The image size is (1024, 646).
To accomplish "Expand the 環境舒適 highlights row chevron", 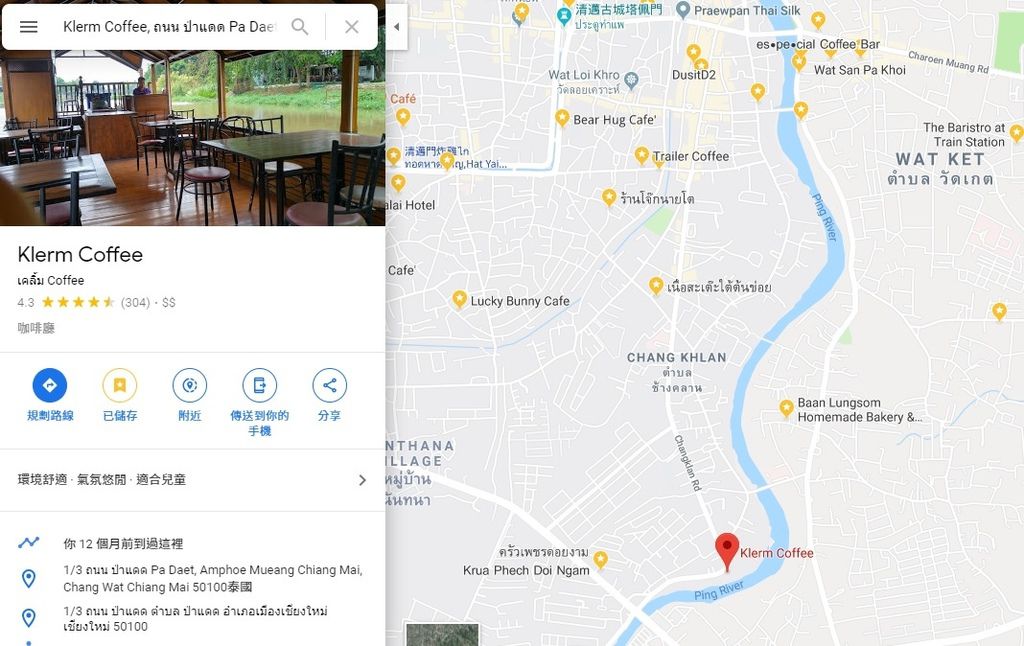I will click(x=362, y=480).
